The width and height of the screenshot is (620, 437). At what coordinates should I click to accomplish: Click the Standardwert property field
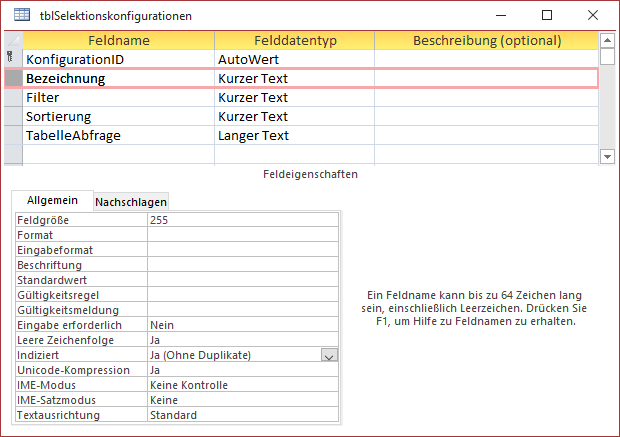(243, 280)
